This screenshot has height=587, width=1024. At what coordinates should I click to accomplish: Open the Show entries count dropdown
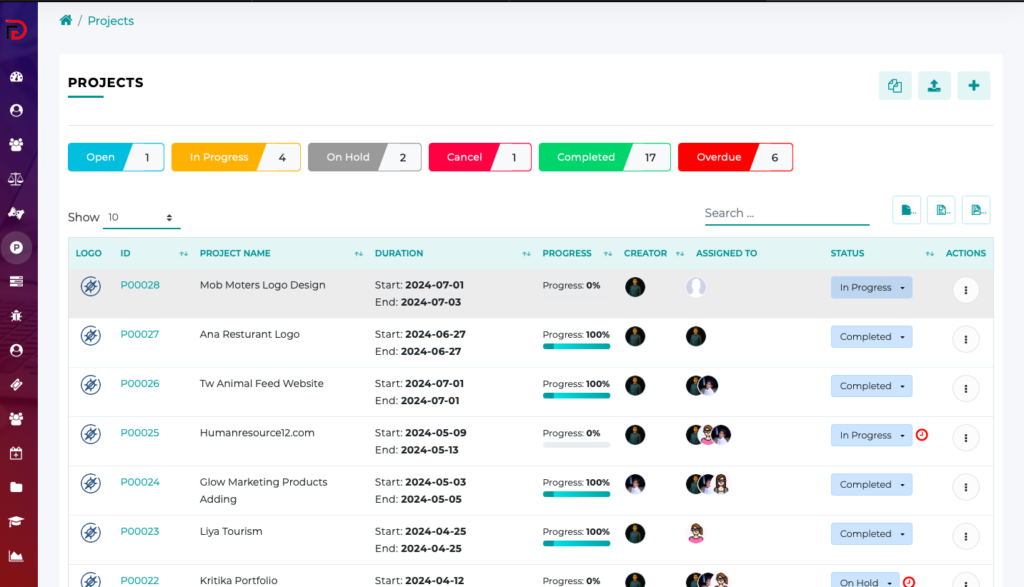pyautogui.click(x=139, y=217)
